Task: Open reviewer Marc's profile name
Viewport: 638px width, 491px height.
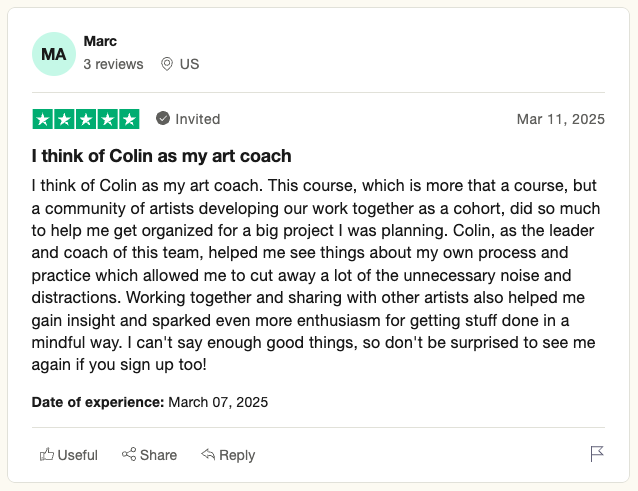Action: click(100, 41)
